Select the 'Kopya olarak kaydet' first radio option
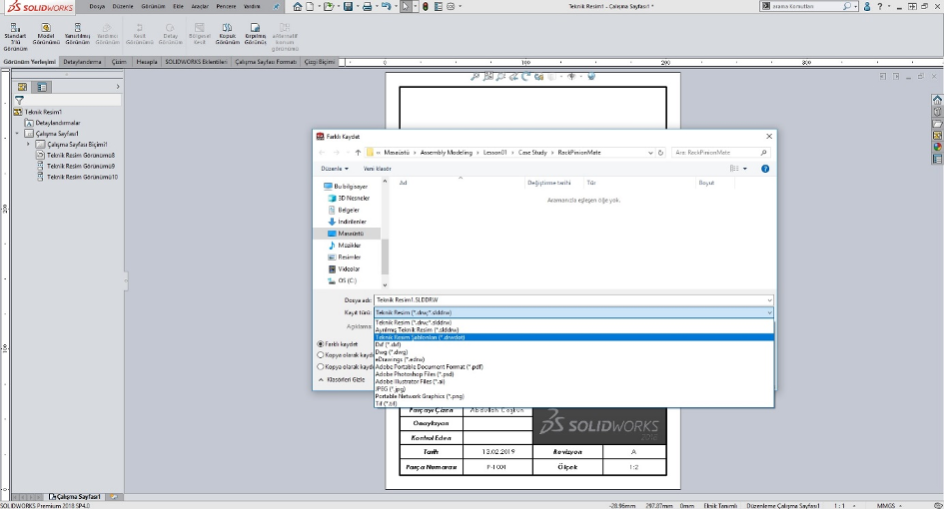 click(320, 354)
